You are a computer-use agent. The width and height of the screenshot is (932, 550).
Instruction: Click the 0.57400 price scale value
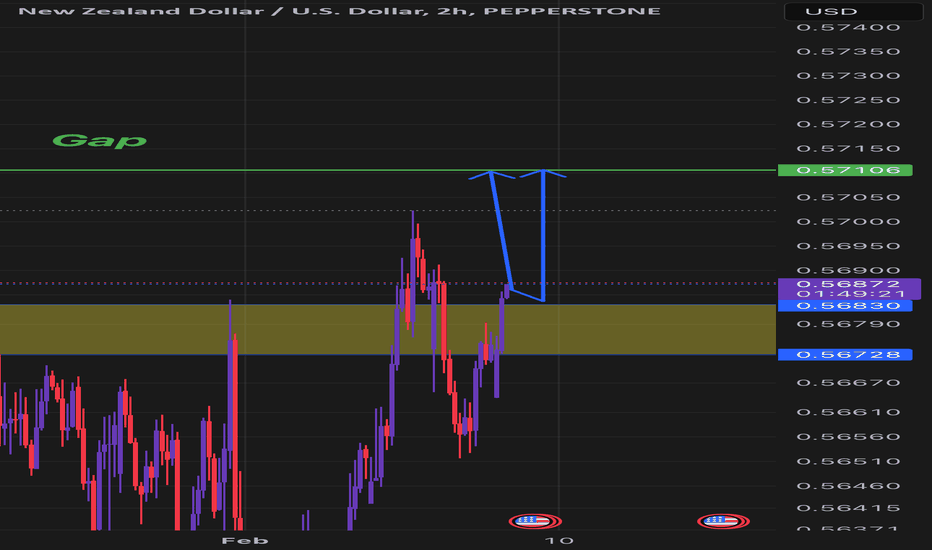coord(848,27)
